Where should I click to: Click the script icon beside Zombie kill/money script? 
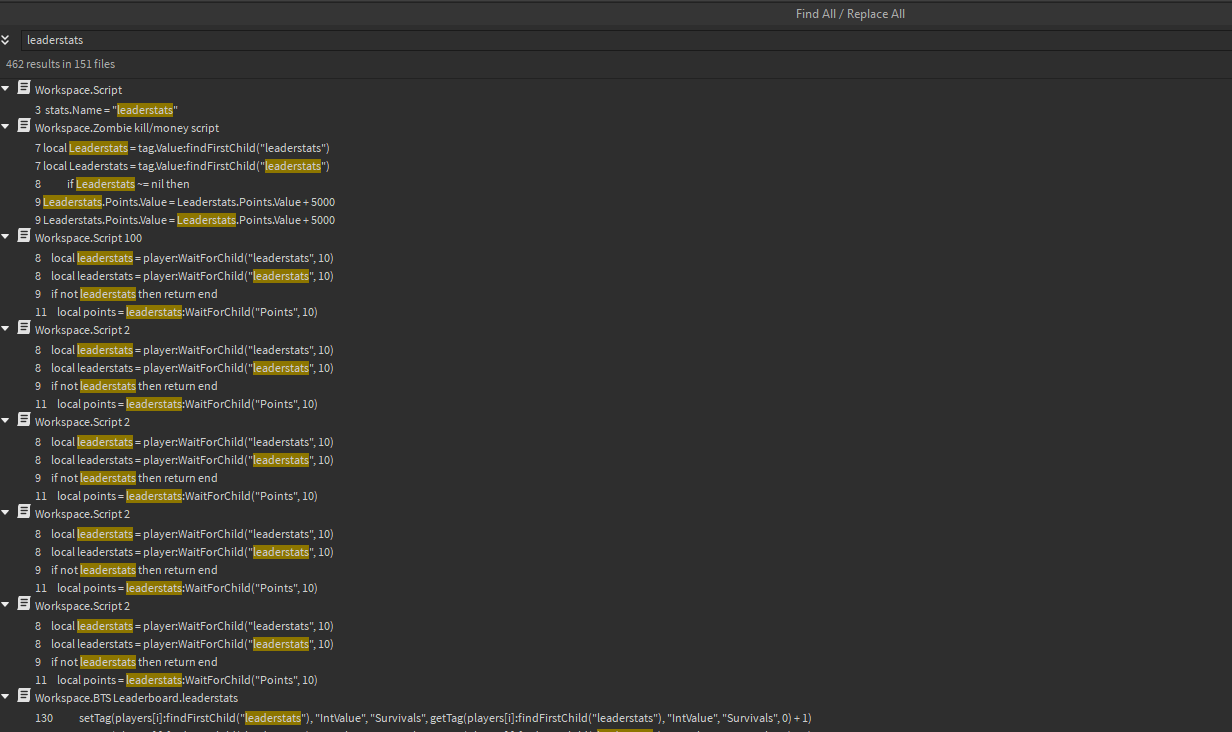[24, 126]
